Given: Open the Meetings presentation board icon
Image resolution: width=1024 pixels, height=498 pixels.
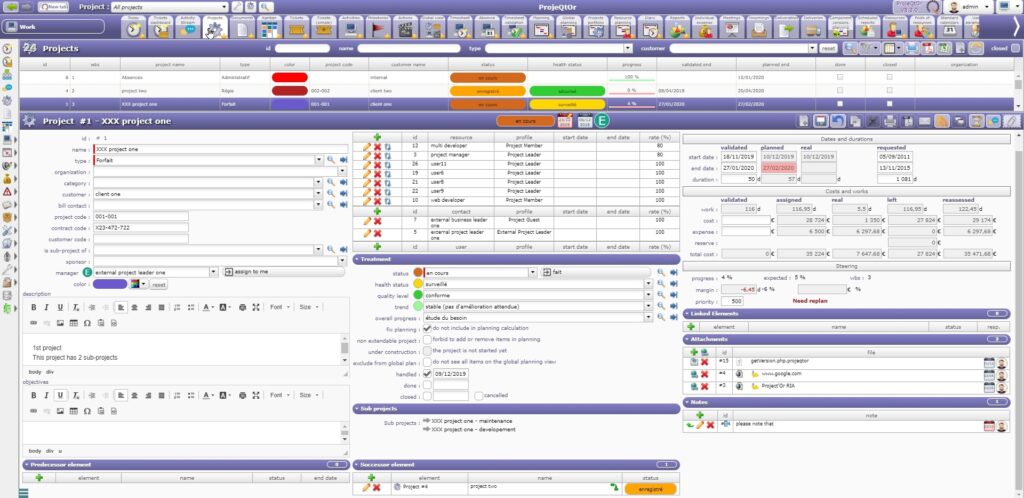Looking at the screenshot, I should tap(733, 28).
